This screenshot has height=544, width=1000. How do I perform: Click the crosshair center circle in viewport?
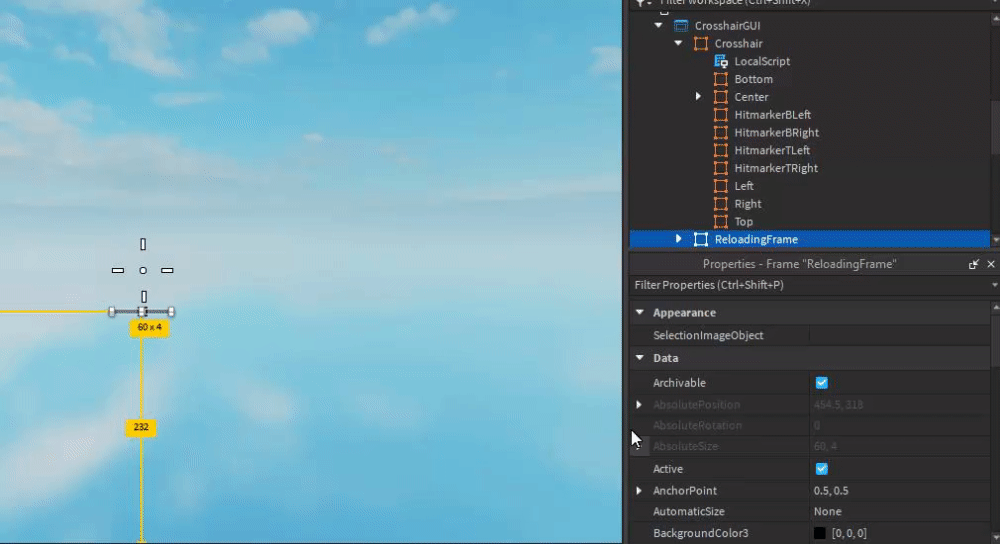tap(143, 270)
